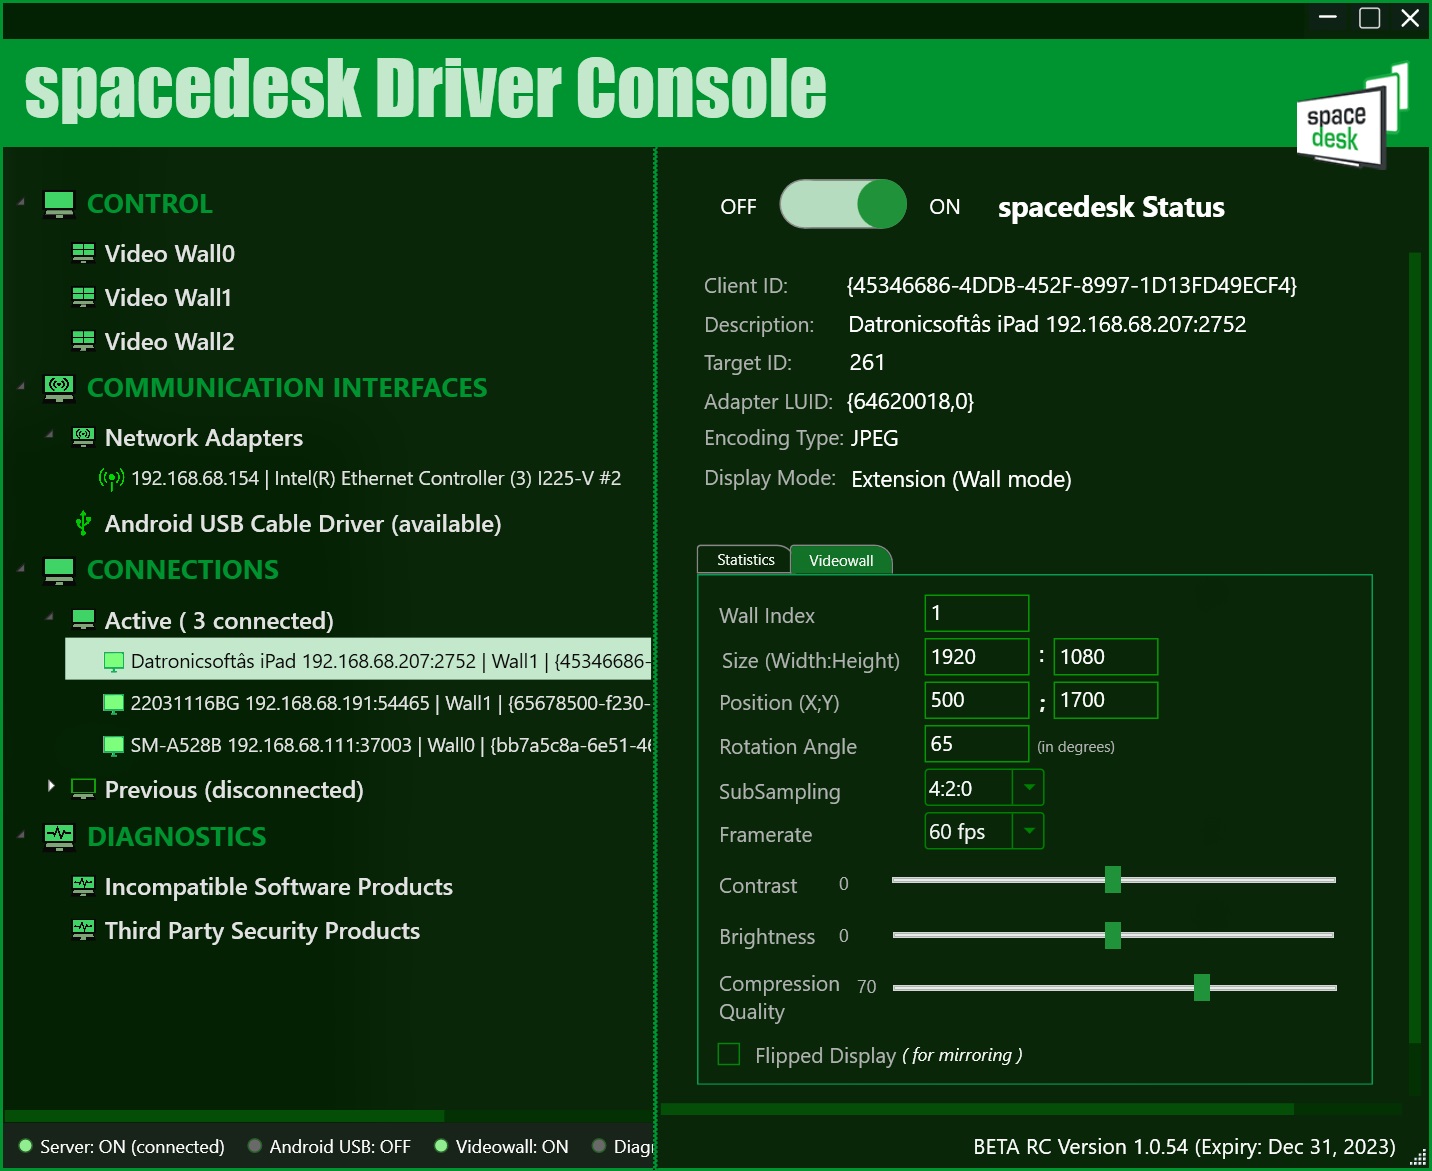
Task: Click the Active connections monitor icon
Action: click(x=83, y=620)
